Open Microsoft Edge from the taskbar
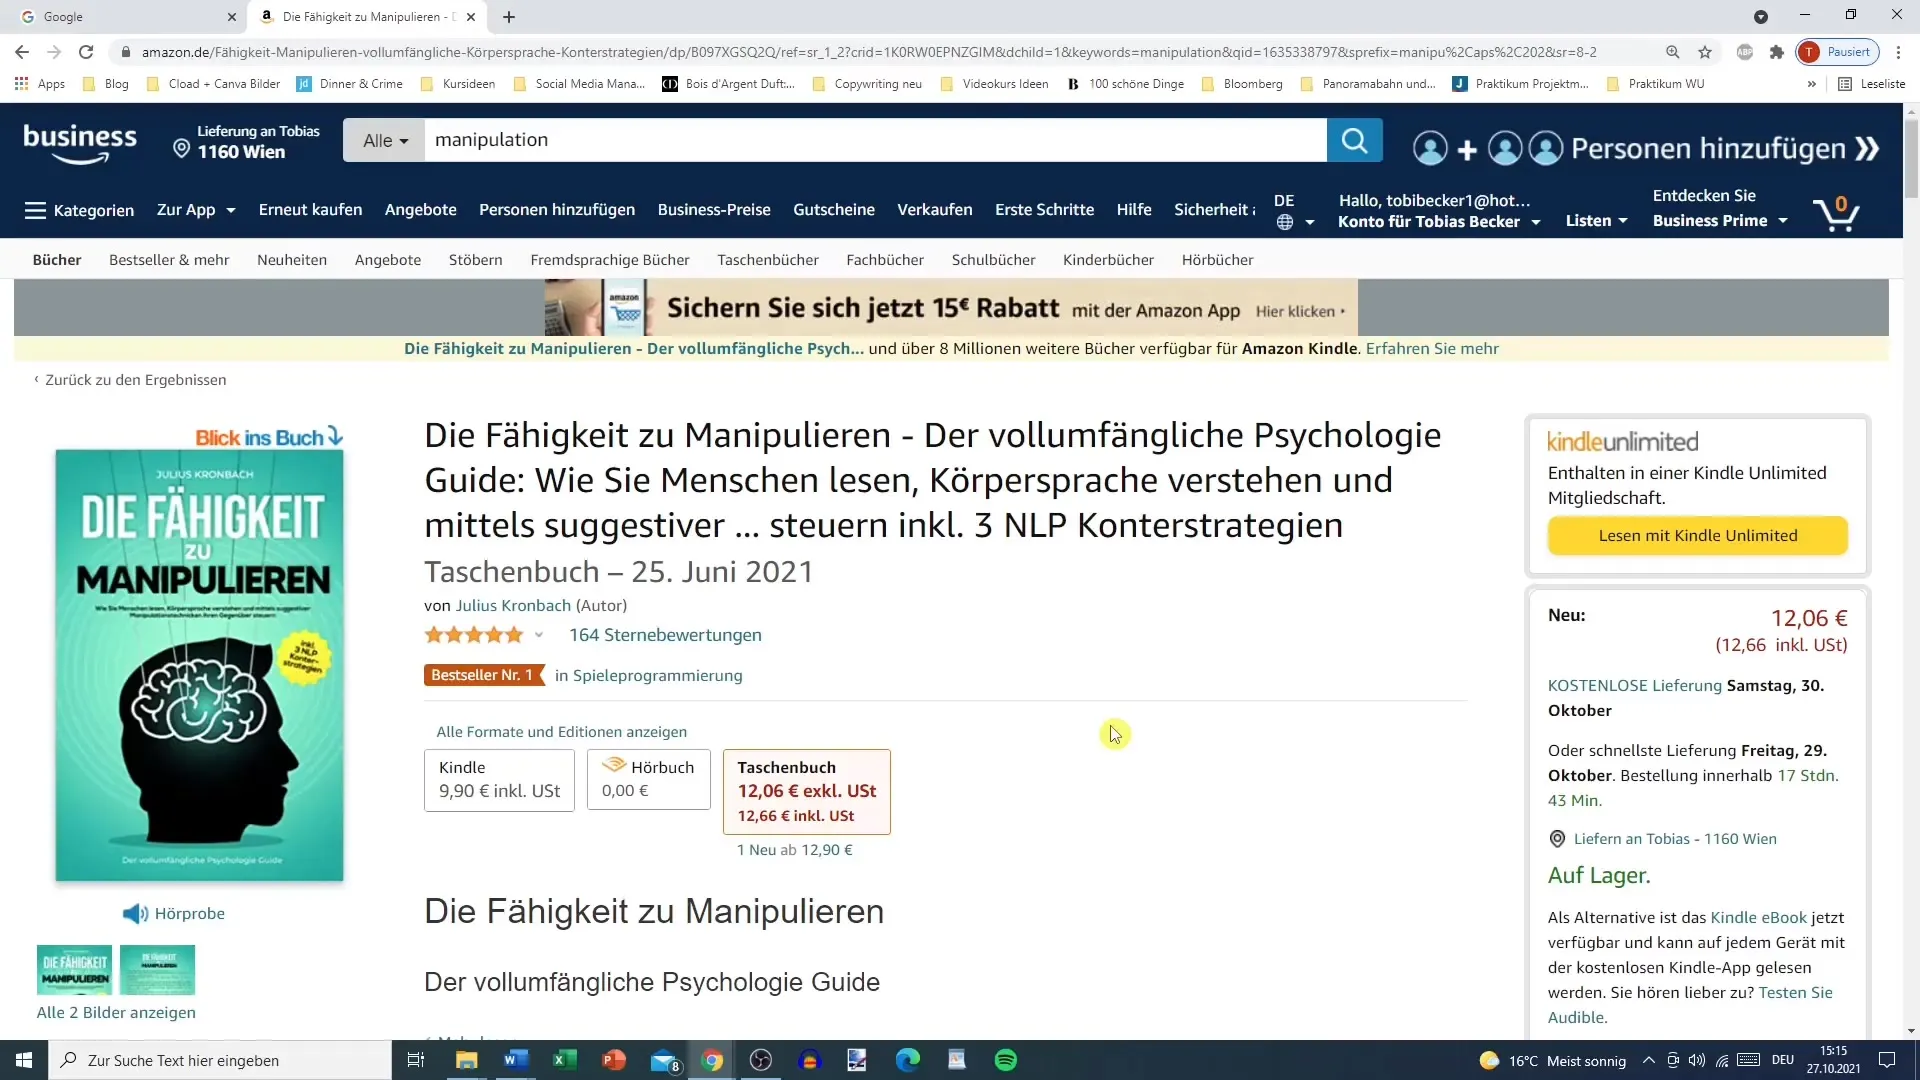This screenshot has width=1920, height=1080. click(908, 1060)
